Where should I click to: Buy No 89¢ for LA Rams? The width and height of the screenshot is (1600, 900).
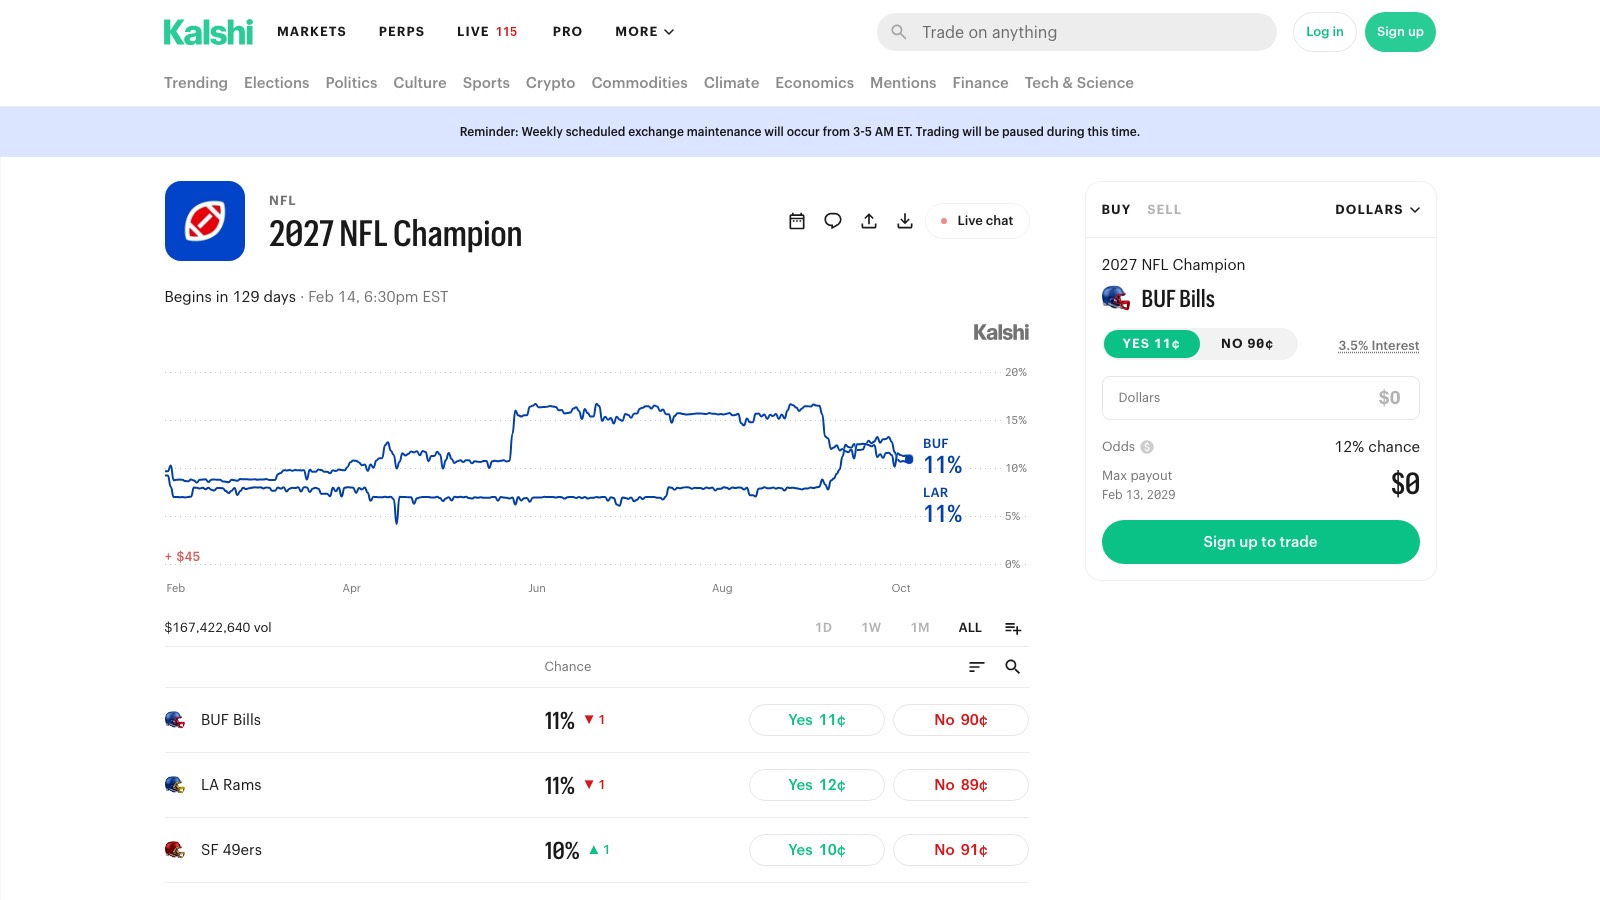[x=960, y=785]
